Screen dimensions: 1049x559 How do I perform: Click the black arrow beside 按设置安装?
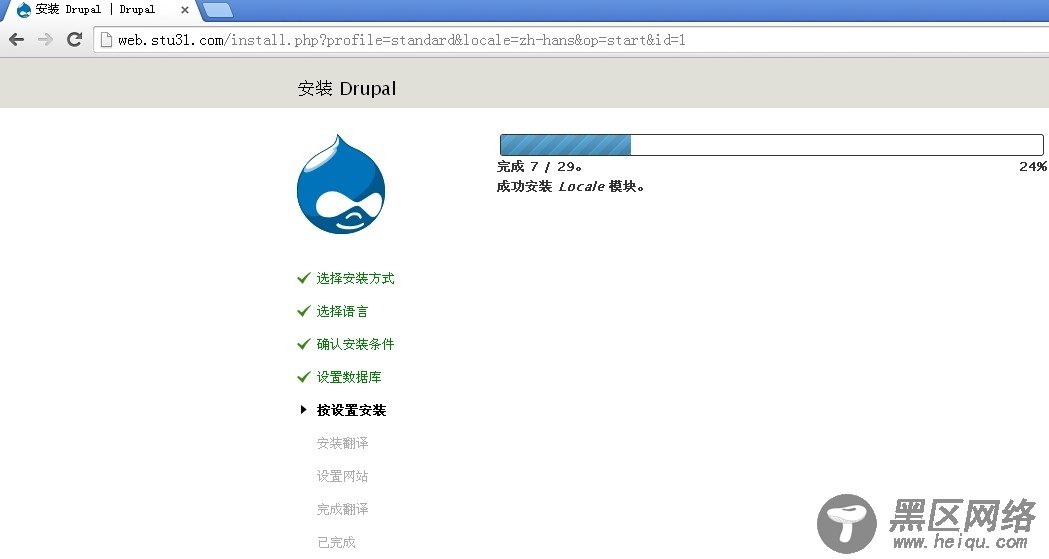pyautogui.click(x=303, y=410)
